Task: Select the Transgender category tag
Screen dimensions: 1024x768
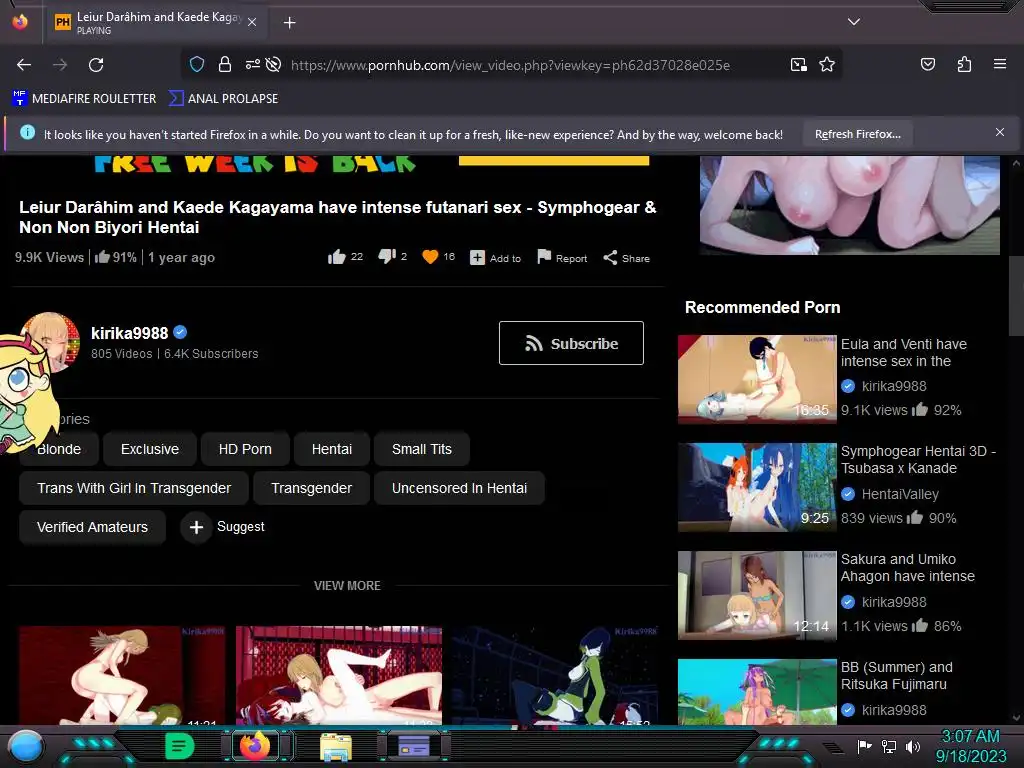Action: pyautogui.click(x=312, y=488)
